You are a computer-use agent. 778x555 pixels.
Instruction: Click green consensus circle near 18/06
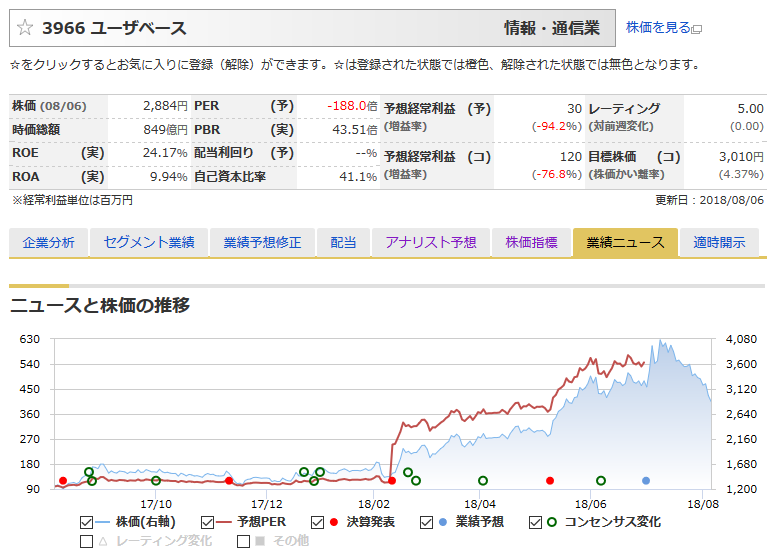pos(601,481)
